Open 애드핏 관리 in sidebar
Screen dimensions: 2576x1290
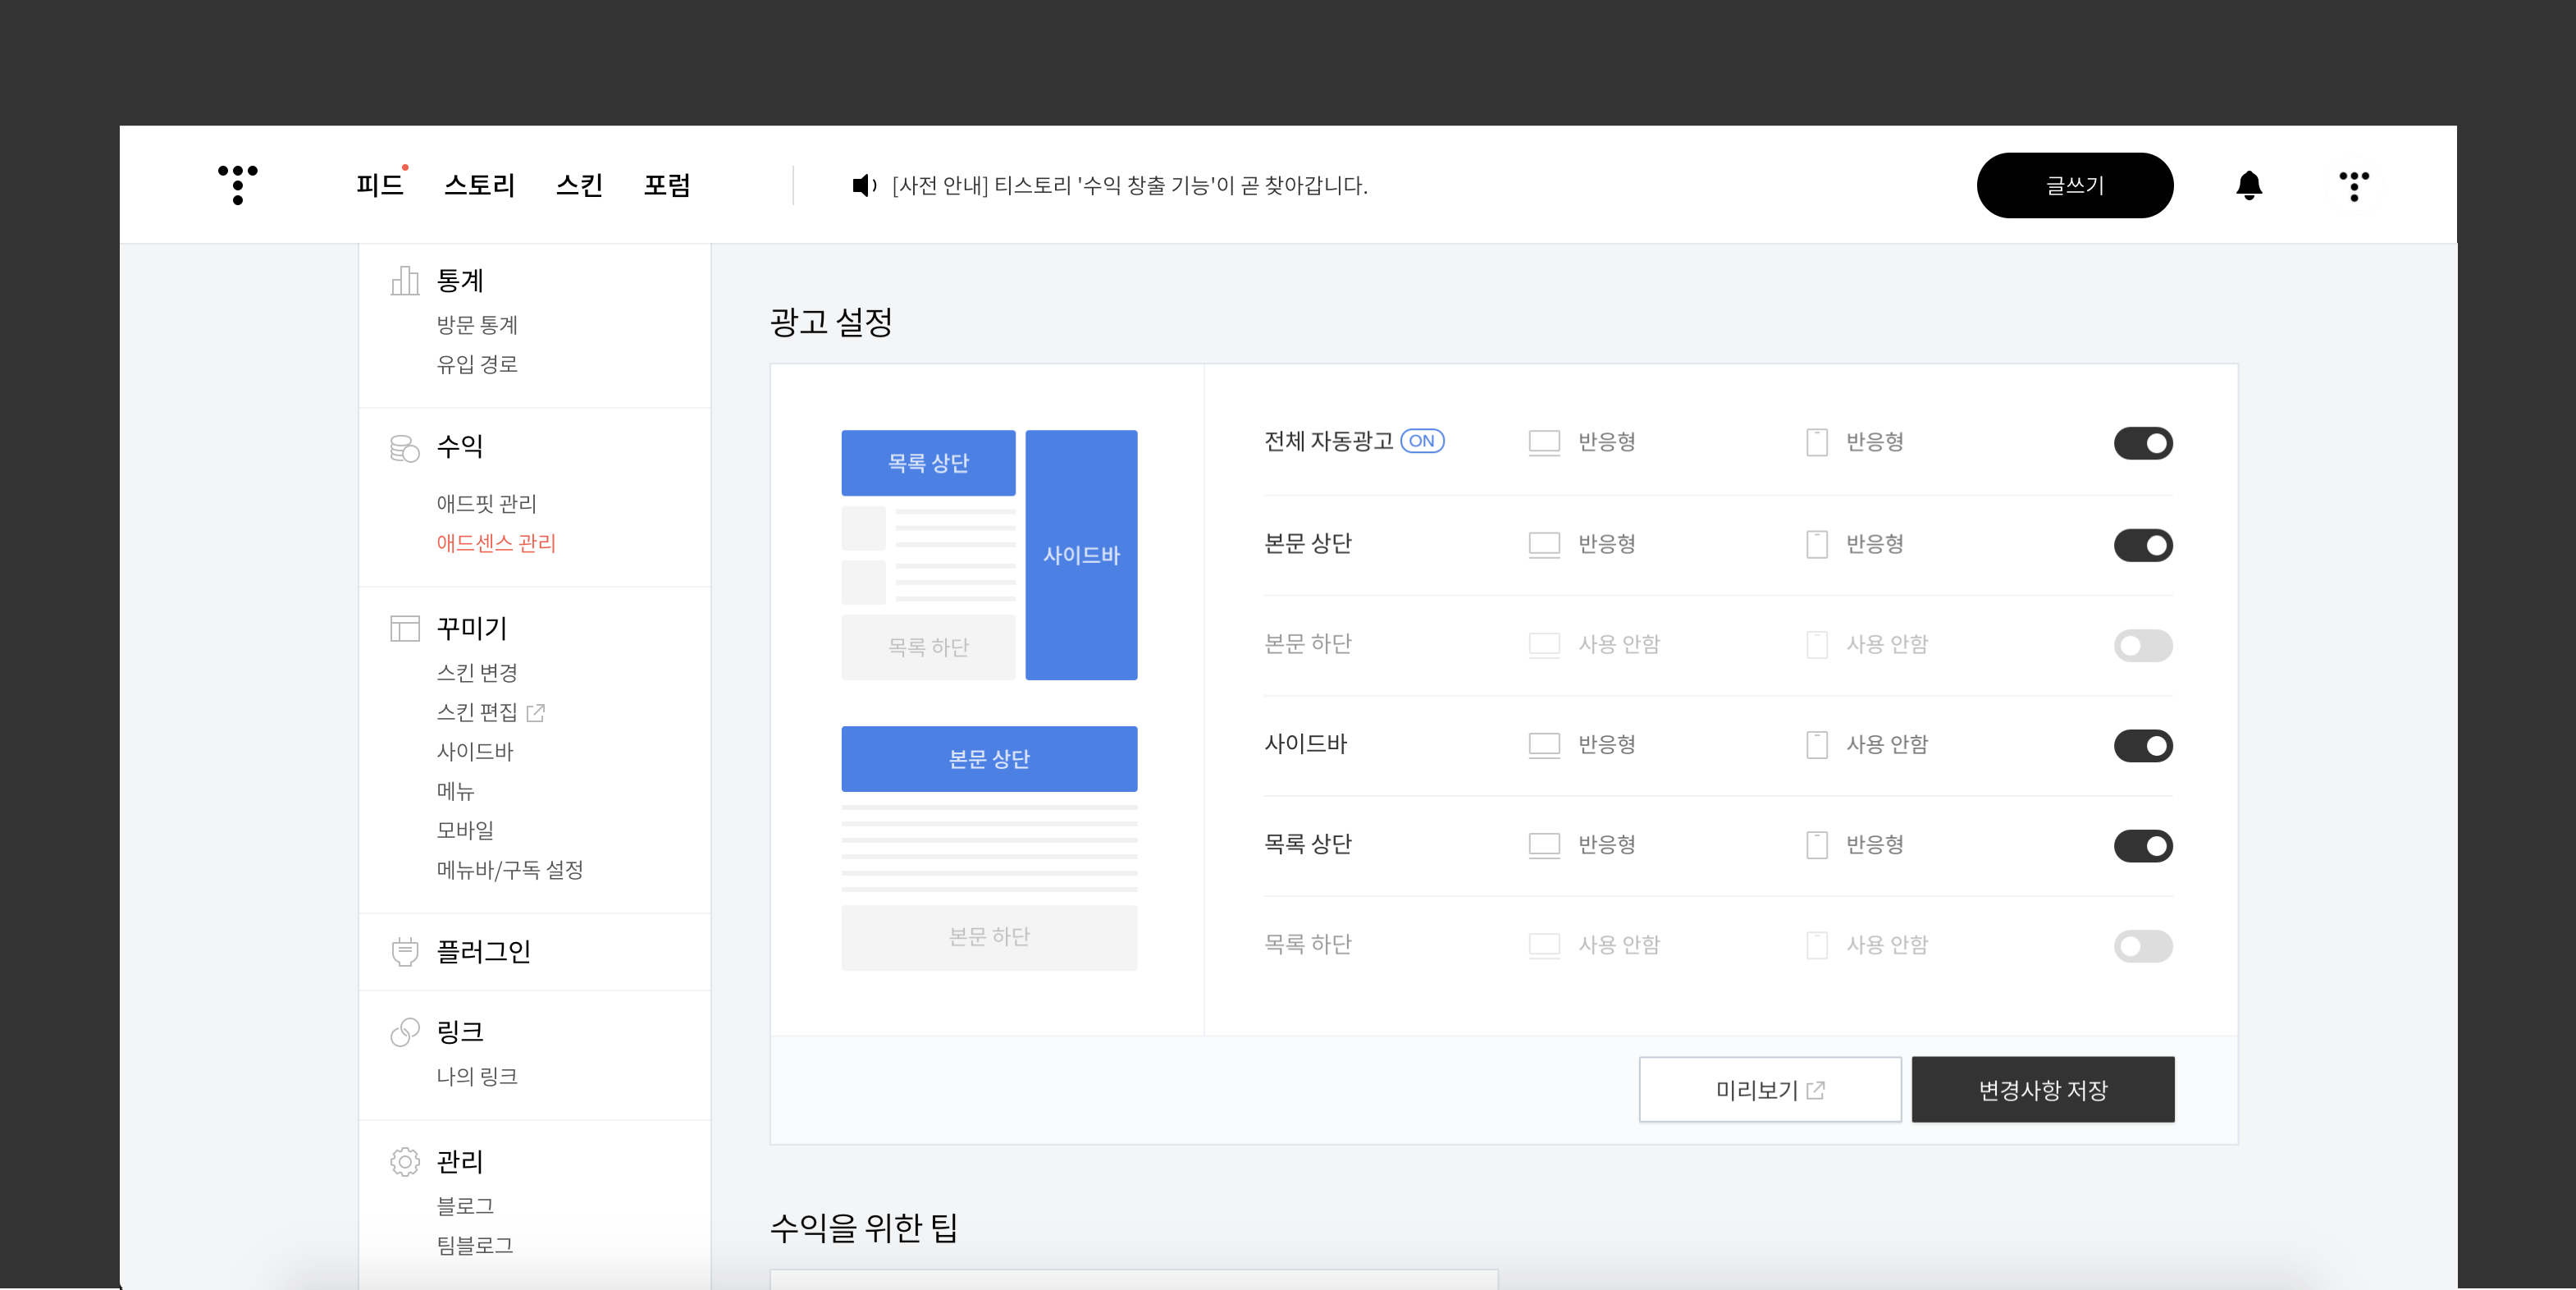(486, 503)
